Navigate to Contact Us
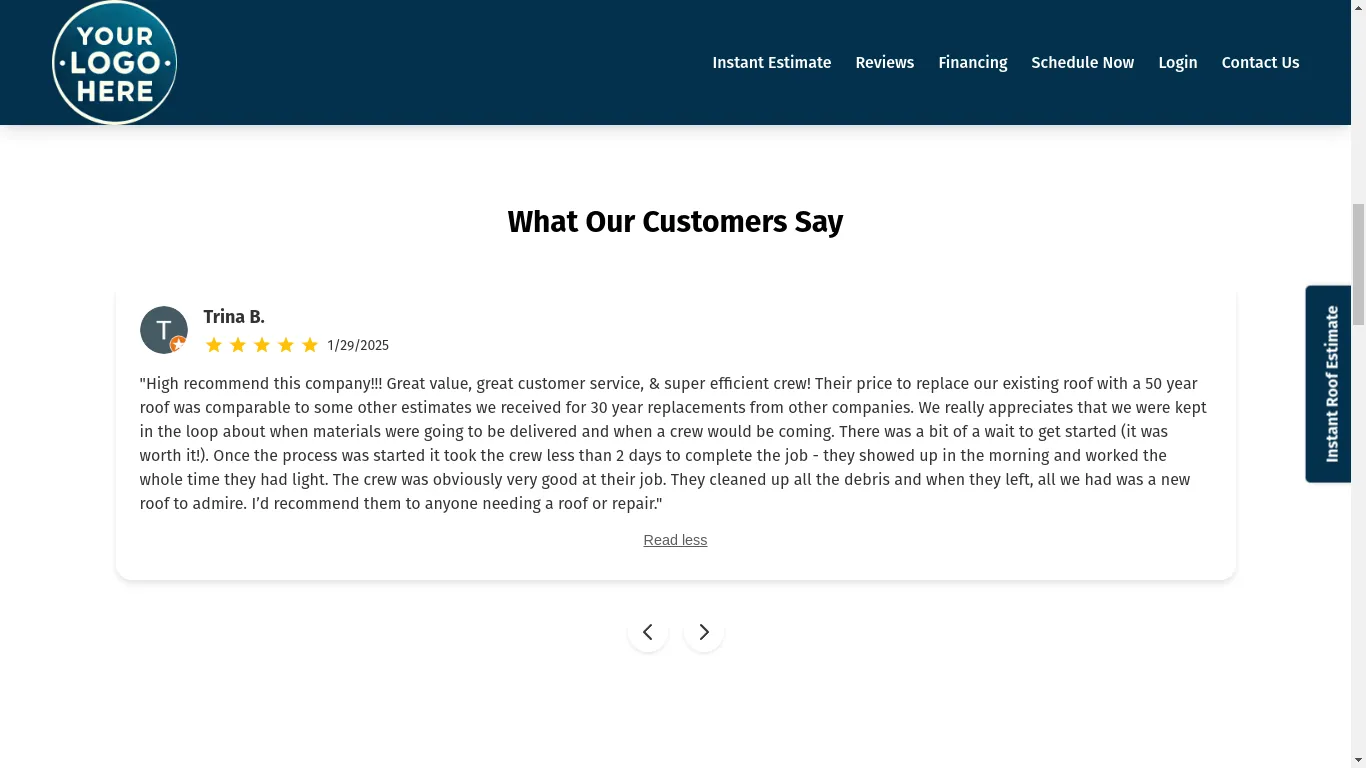1366x768 pixels. (x=1260, y=63)
